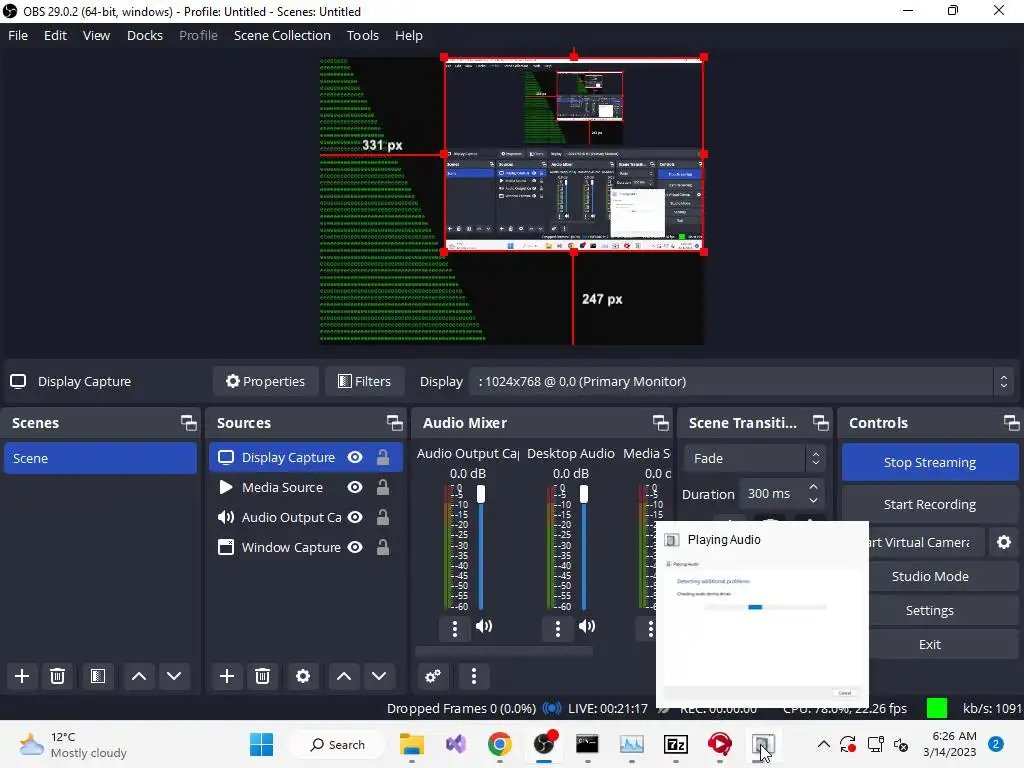This screenshot has width=1024, height=768.
Task: Mute Audio Output Capture channel
Action: 484,627
